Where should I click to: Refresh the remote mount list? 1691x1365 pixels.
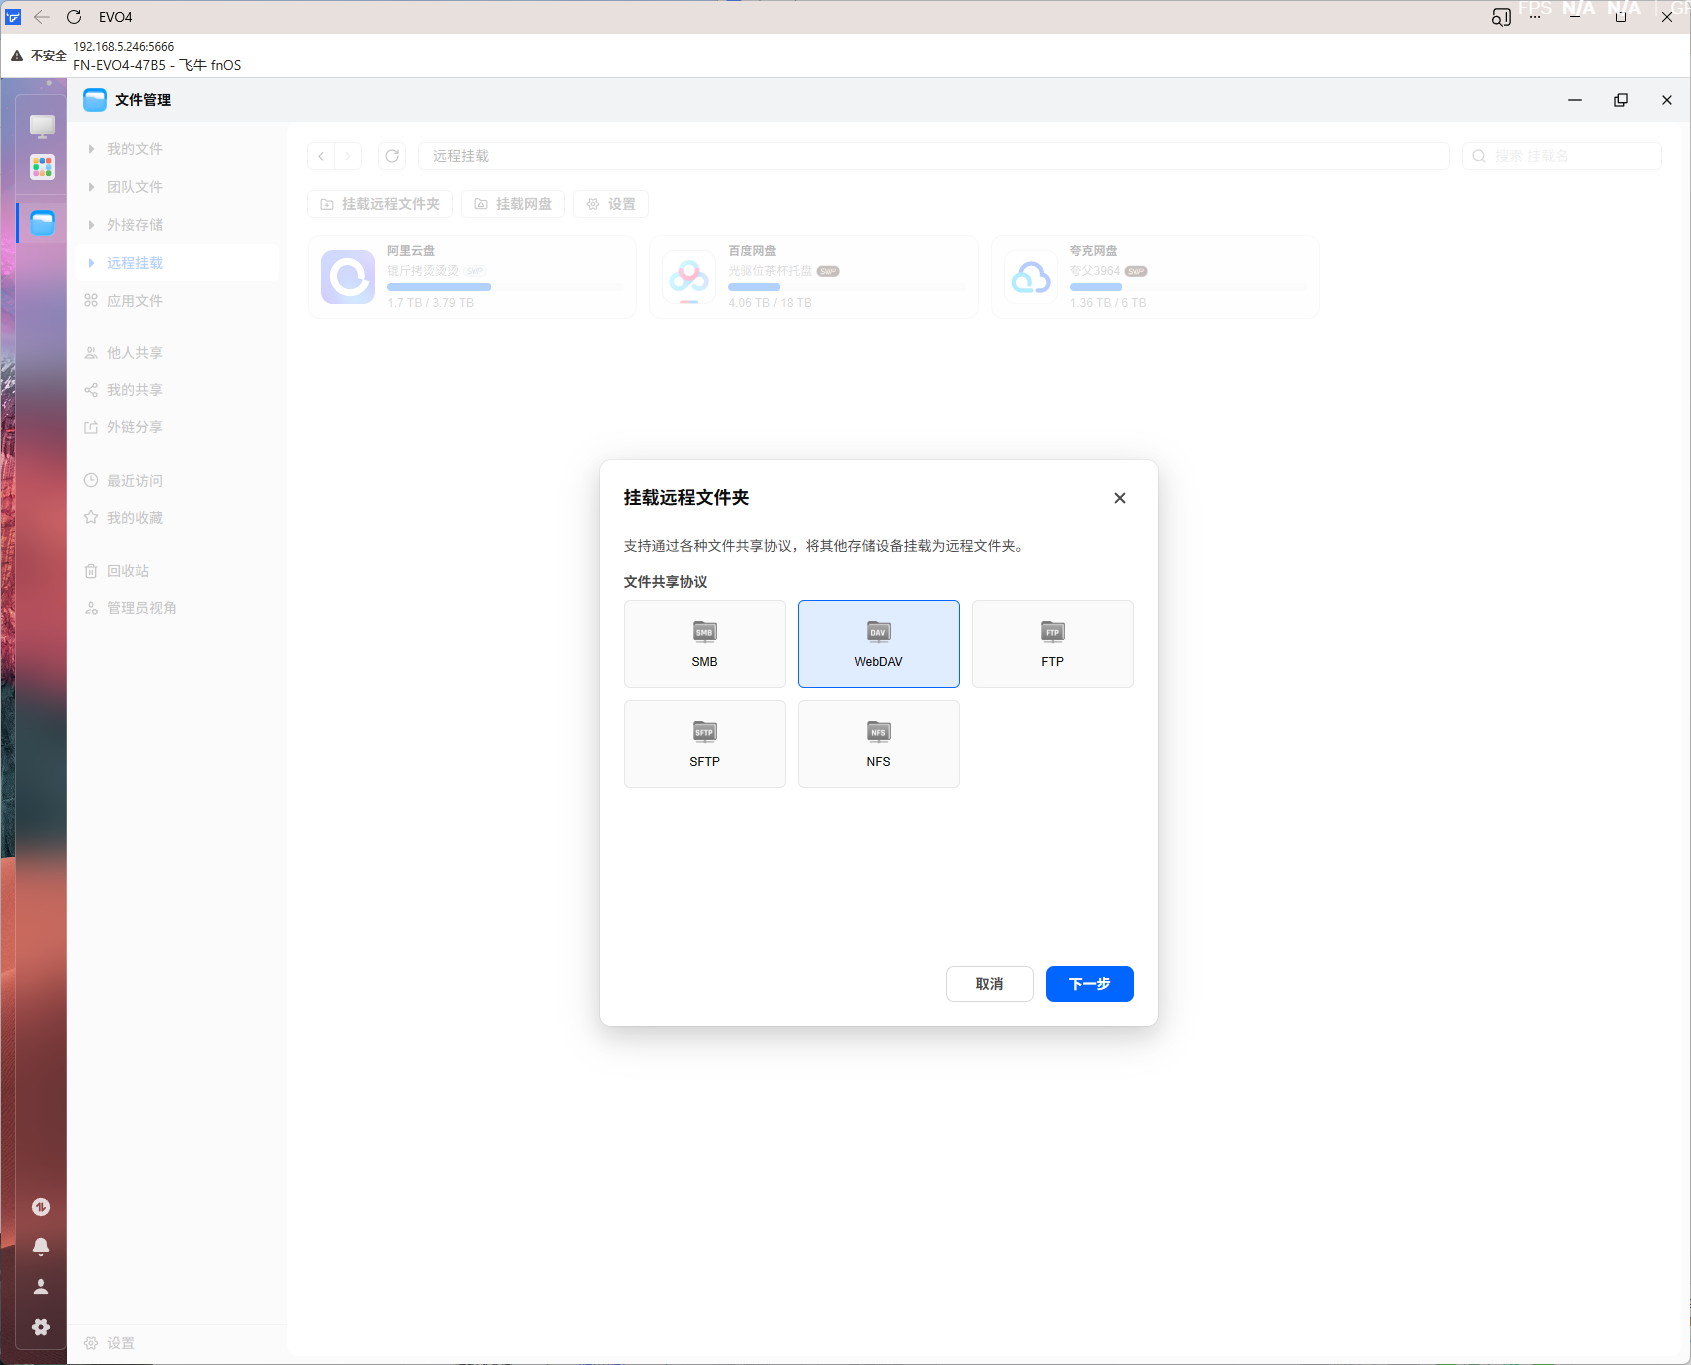392,156
